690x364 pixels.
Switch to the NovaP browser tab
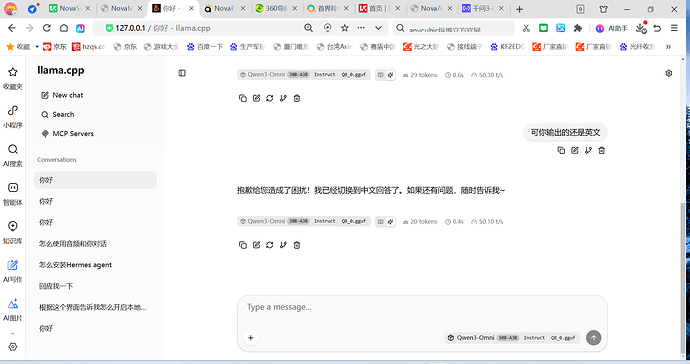point(224,8)
